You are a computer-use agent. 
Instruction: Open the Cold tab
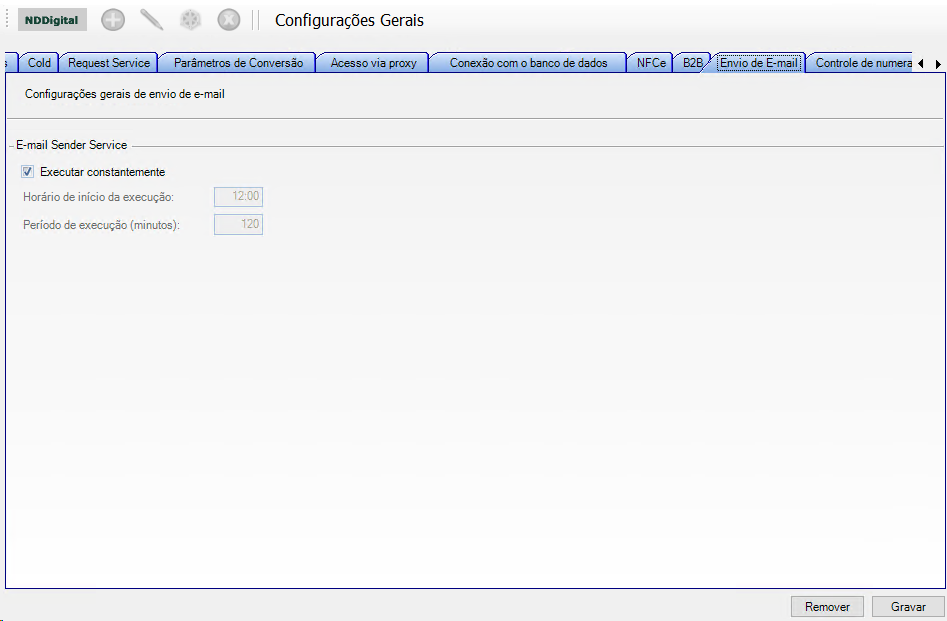39,63
